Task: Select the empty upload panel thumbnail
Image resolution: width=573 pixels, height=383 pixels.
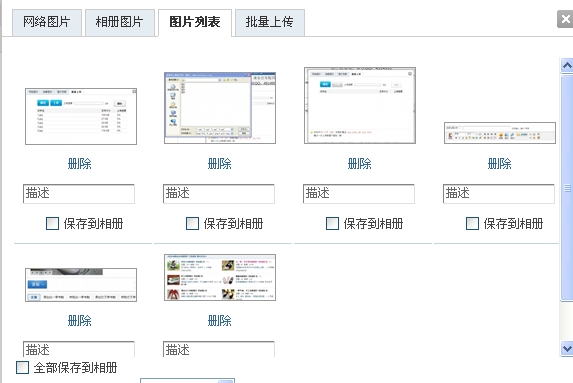Action: (x=360, y=105)
